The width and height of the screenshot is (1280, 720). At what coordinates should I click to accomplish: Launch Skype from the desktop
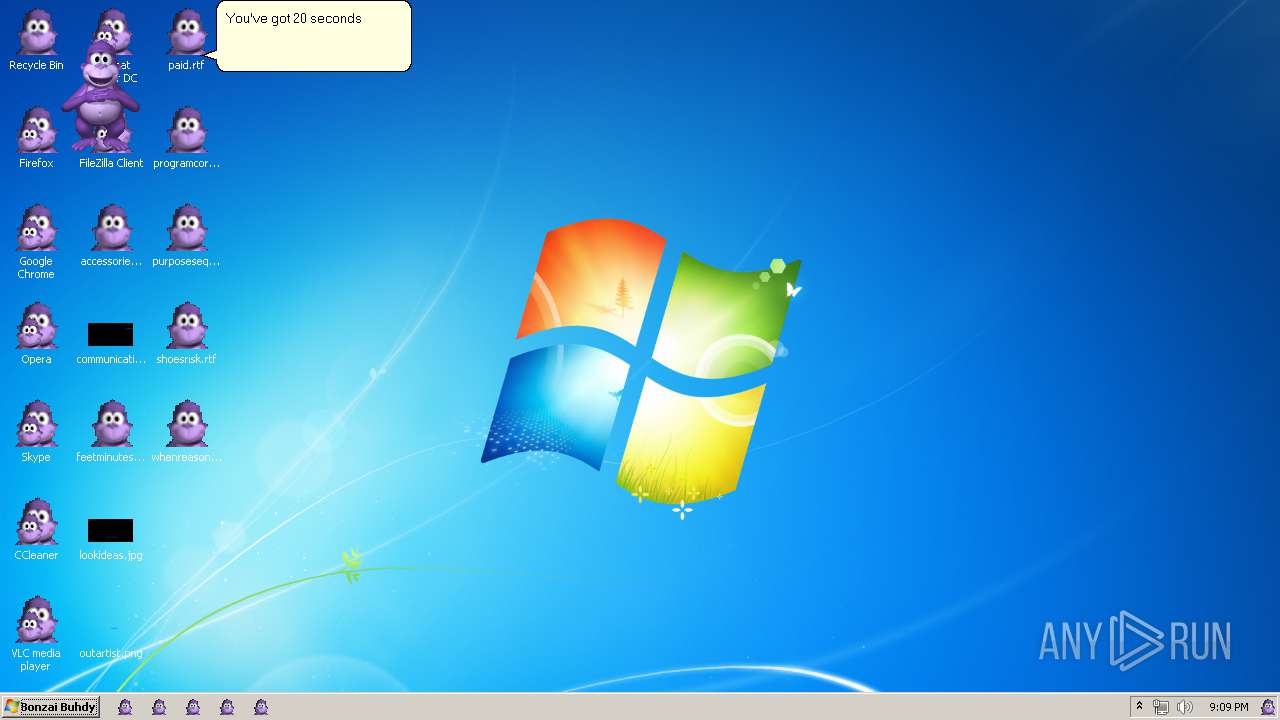pos(36,432)
